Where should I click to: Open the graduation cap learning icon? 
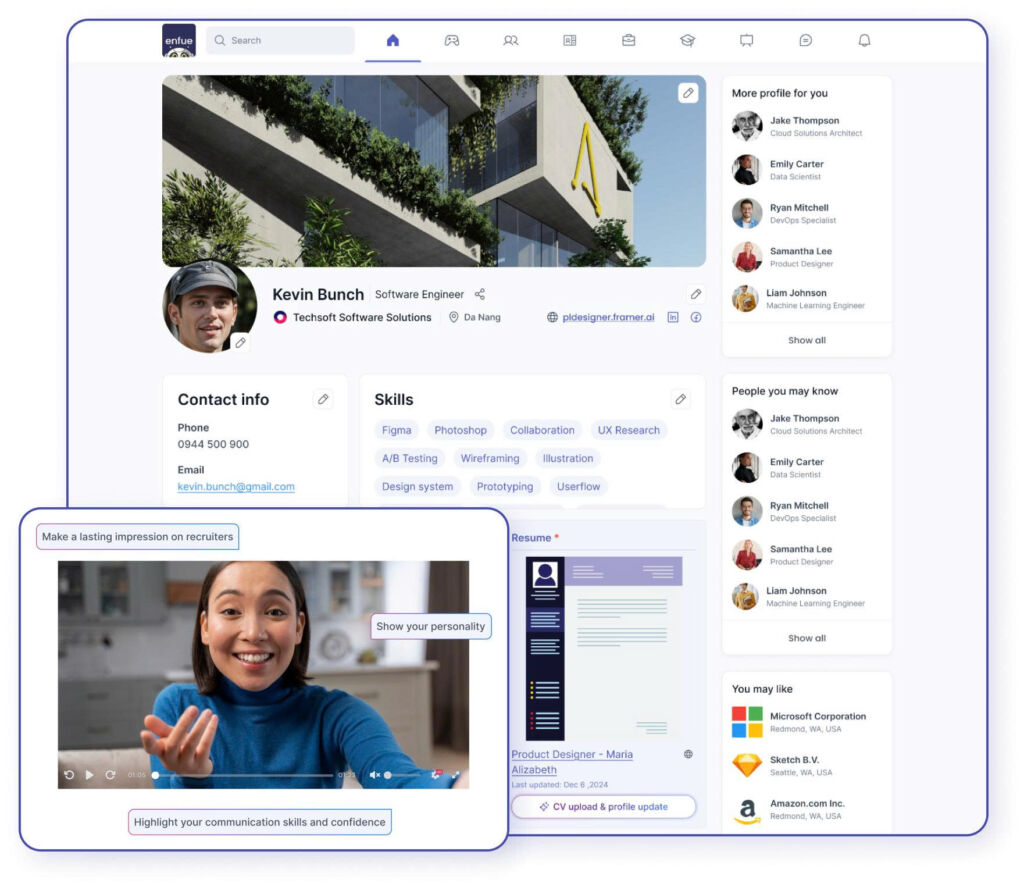coord(687,40)
